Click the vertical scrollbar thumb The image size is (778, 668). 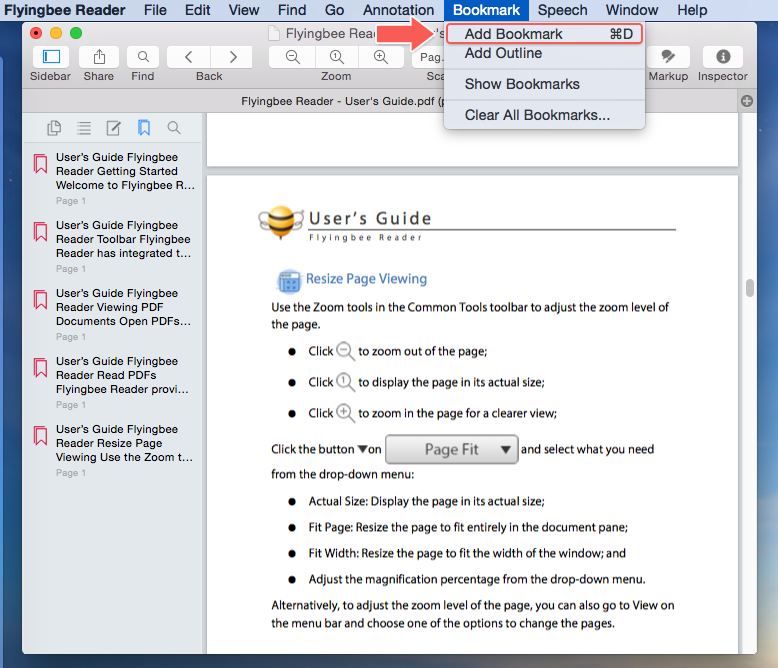coord(750,288)
